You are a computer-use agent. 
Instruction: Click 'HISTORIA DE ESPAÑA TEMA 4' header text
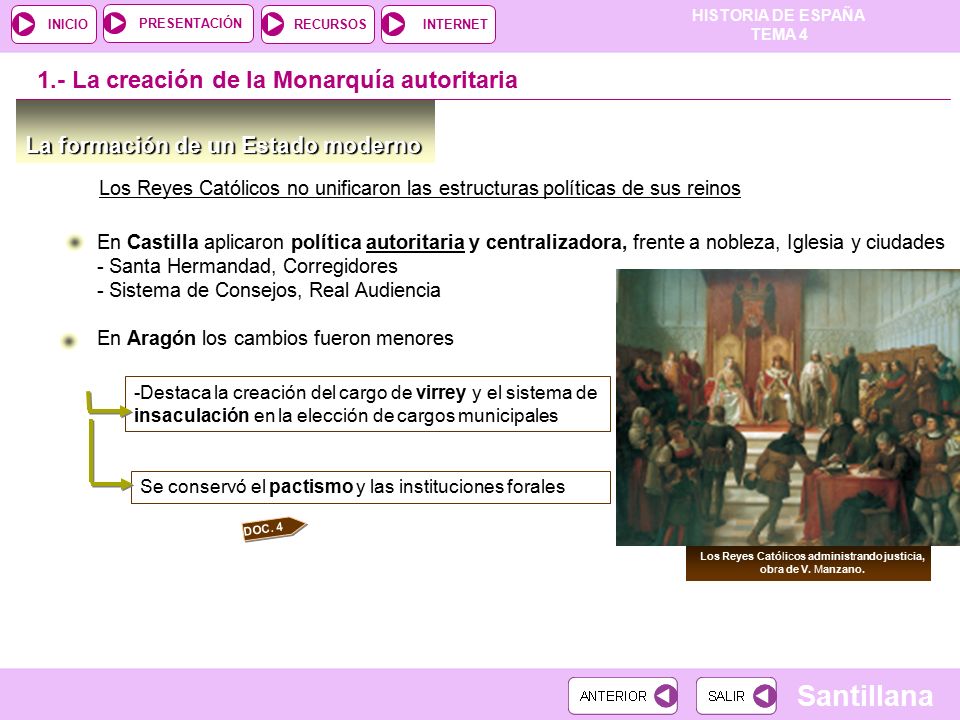click(x=778, y=24)
